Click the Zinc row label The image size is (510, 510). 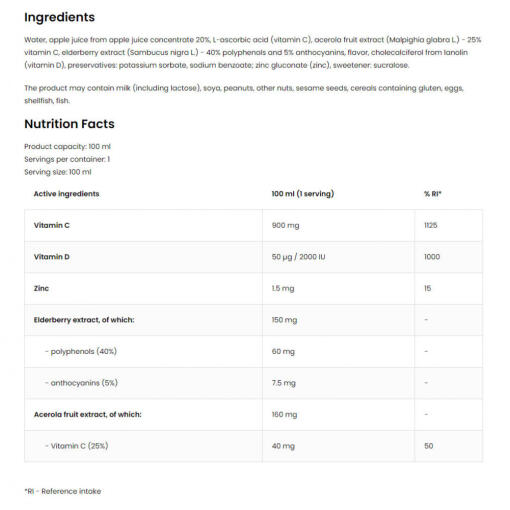tap(41, 288)
